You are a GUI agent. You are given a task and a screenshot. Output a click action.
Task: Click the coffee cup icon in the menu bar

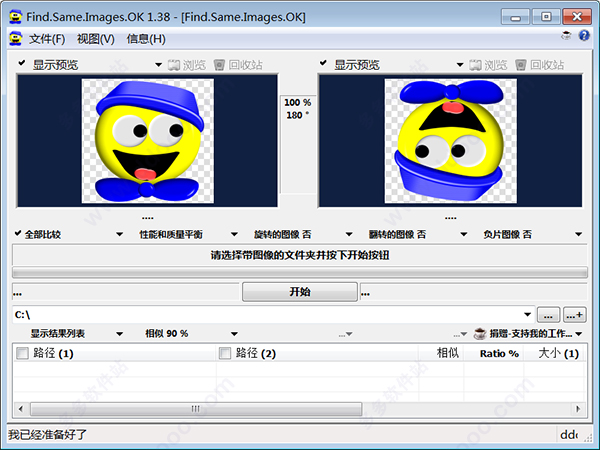[566, 36]
